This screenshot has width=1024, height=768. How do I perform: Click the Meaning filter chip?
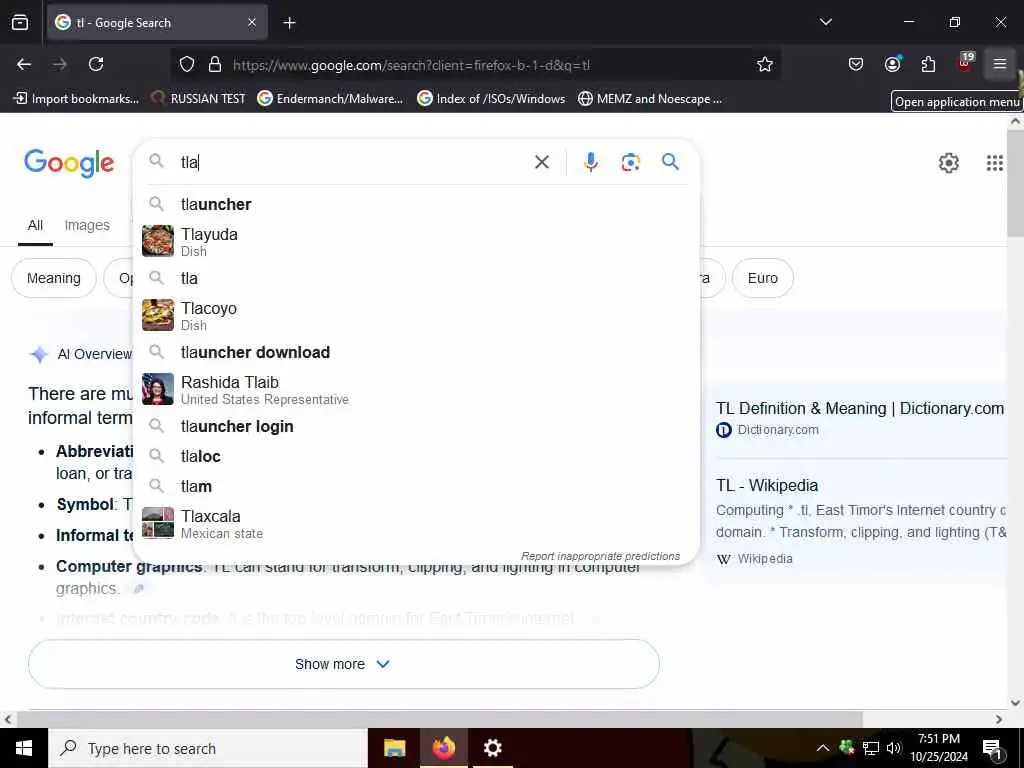pos(54,278)
